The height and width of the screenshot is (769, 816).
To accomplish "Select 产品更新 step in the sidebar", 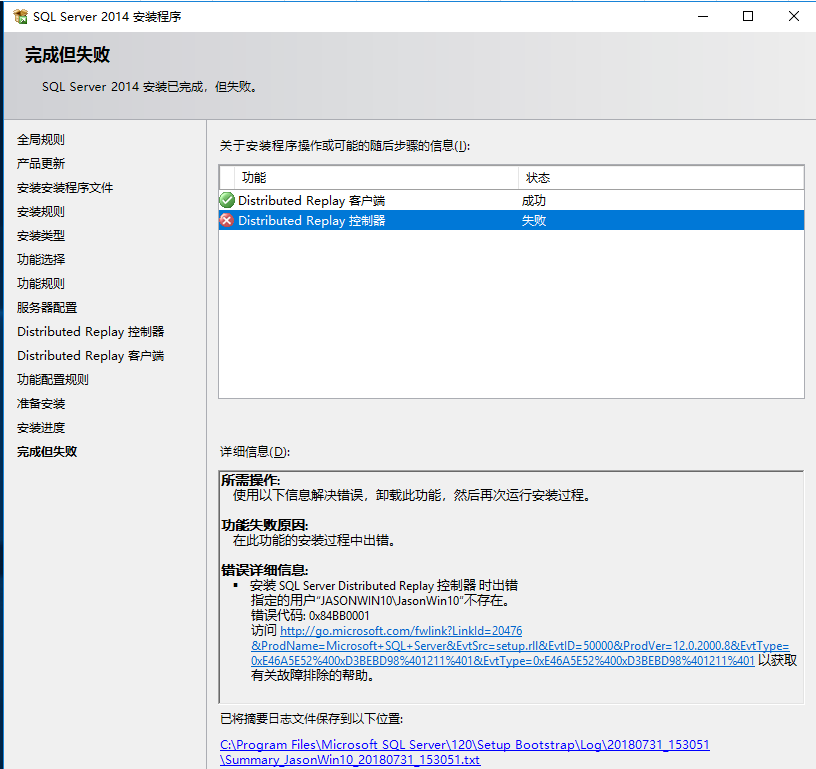I will point(41,163).
